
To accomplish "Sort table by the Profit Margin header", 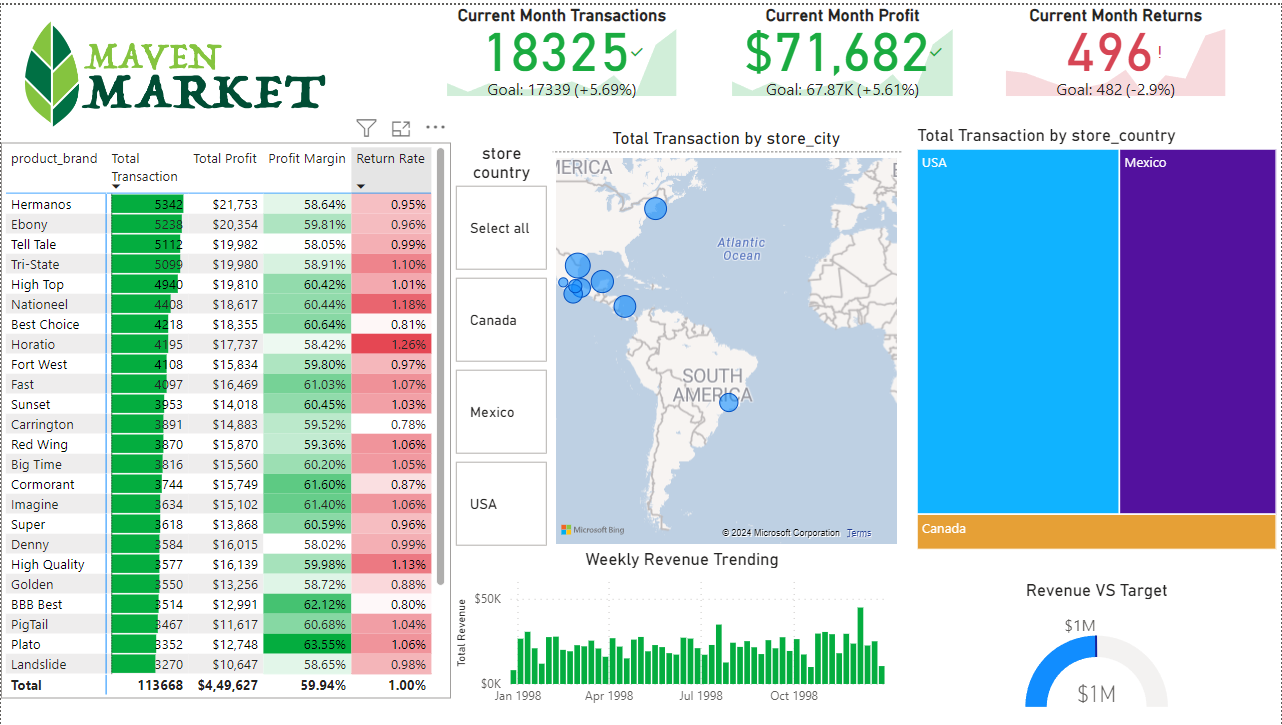I will click(x=306, y=159).
